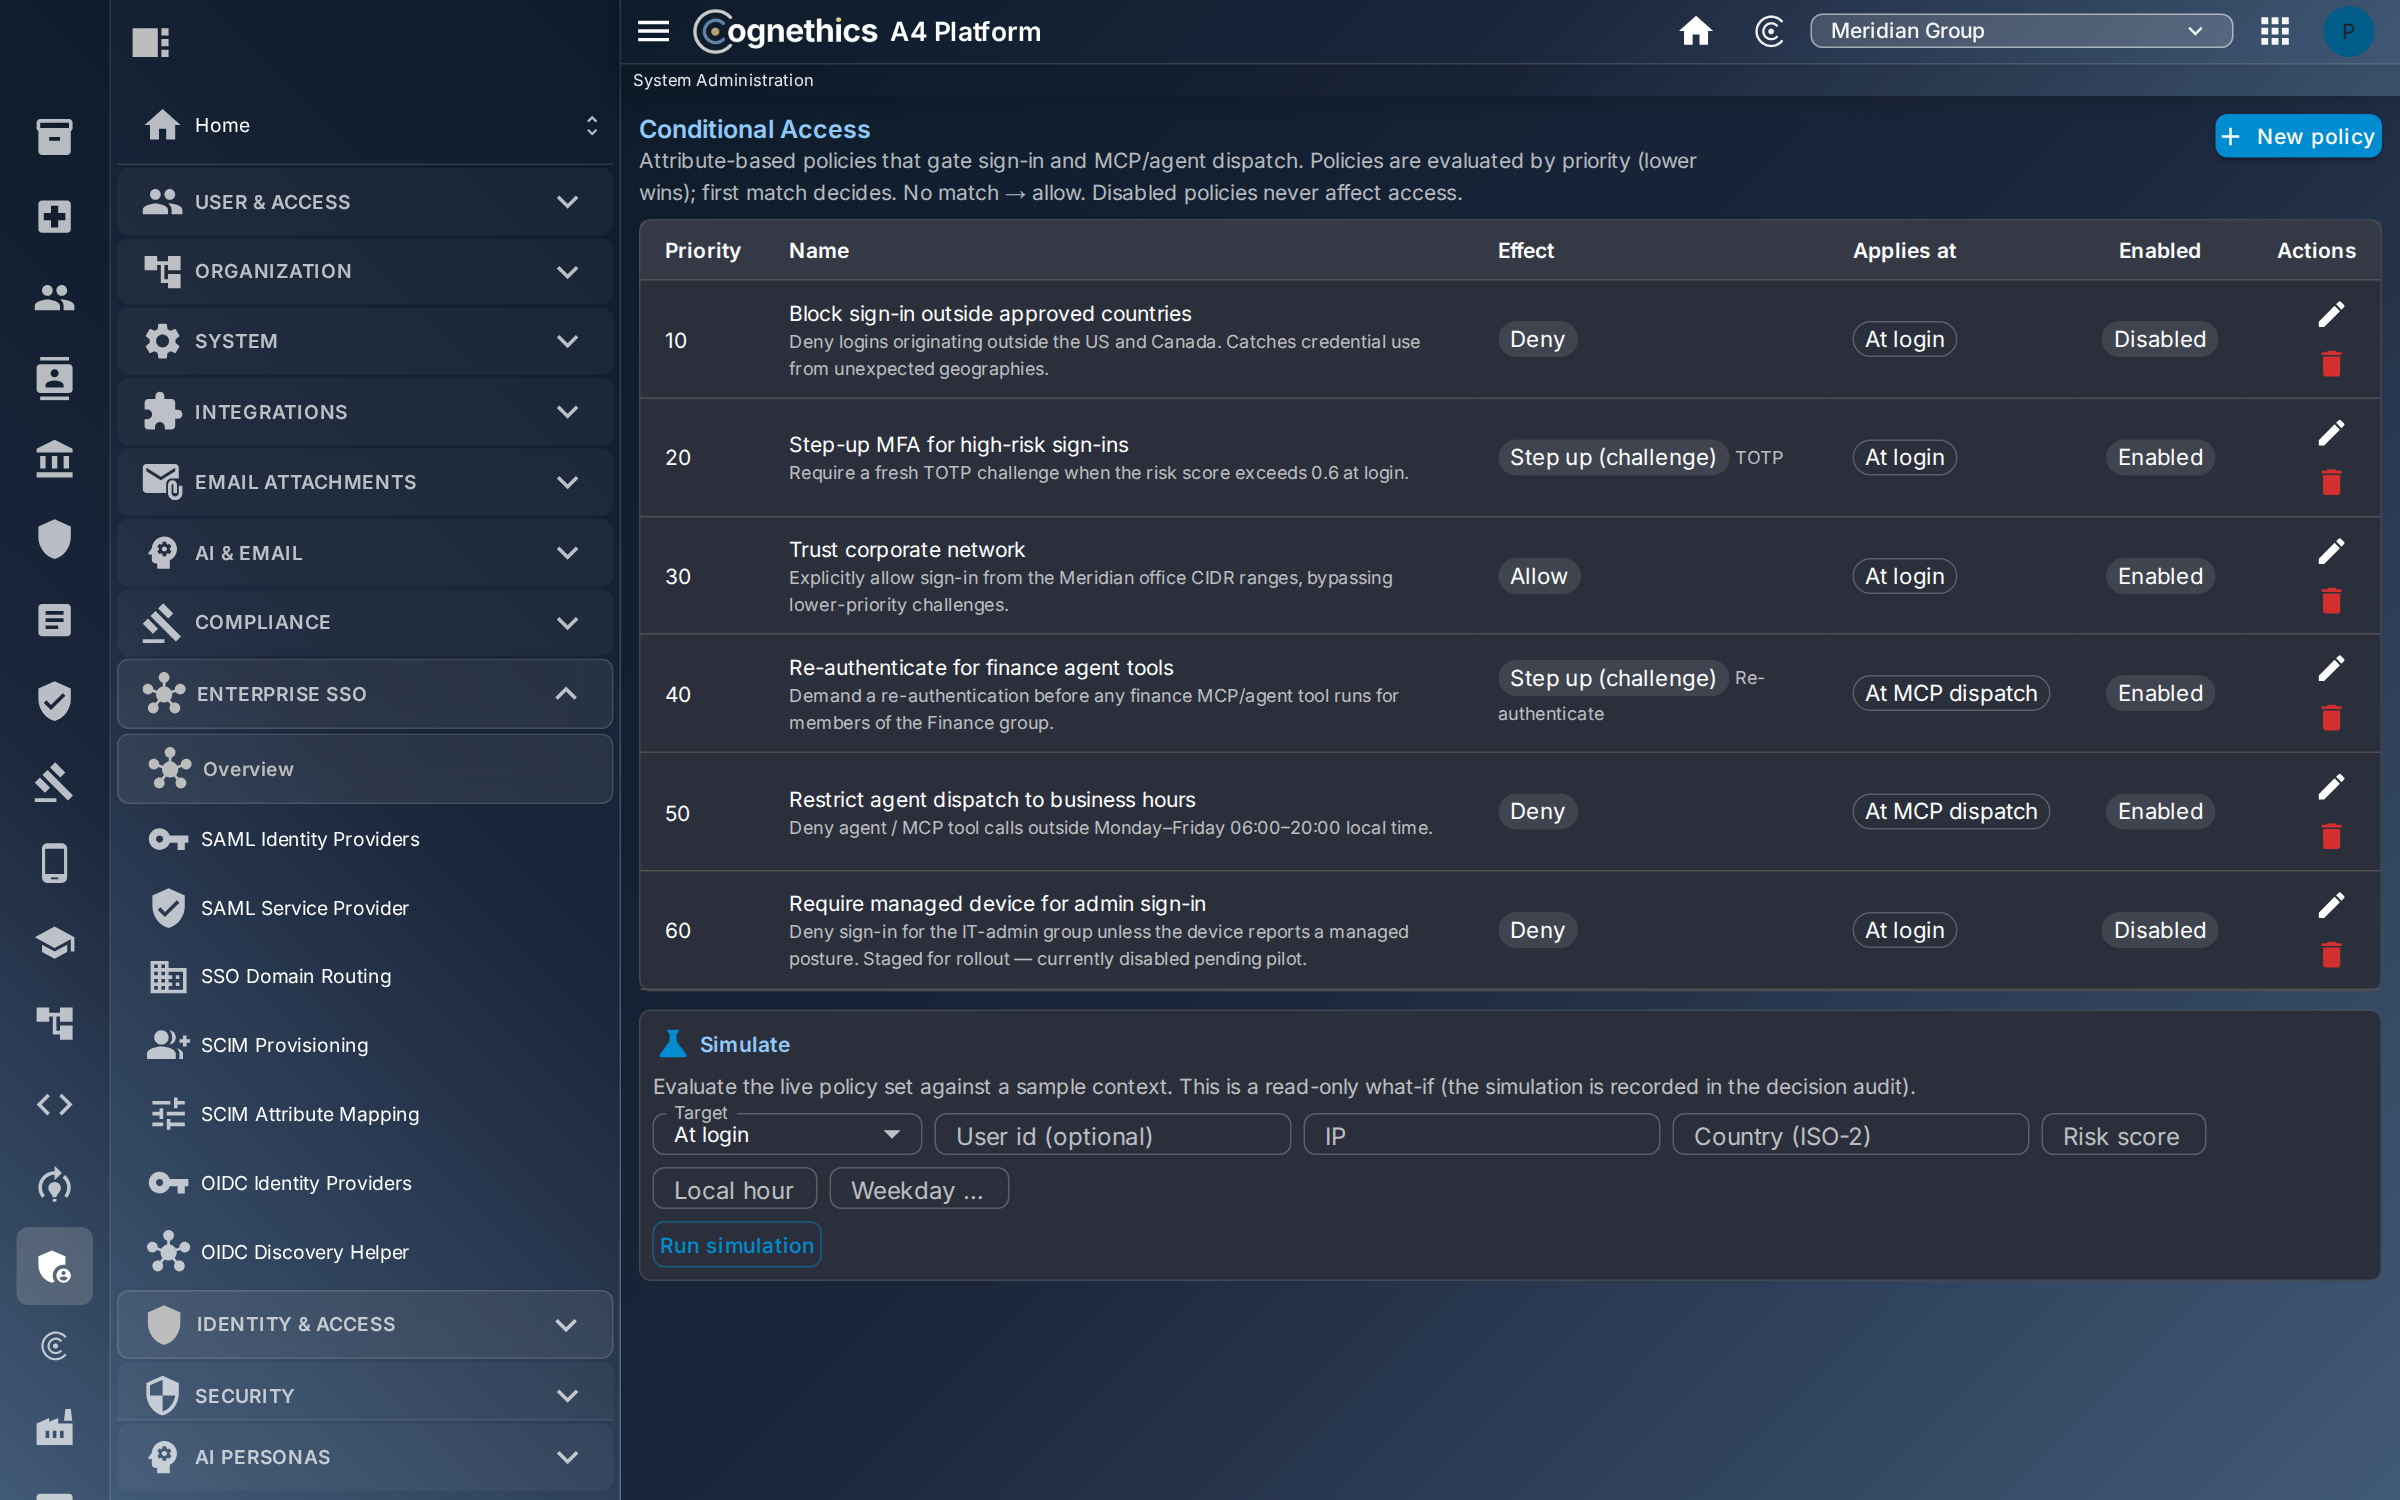This screenshot has height=1500, width=2400.
Task: Open the apps grid launcher
Action: [2274, 31]
